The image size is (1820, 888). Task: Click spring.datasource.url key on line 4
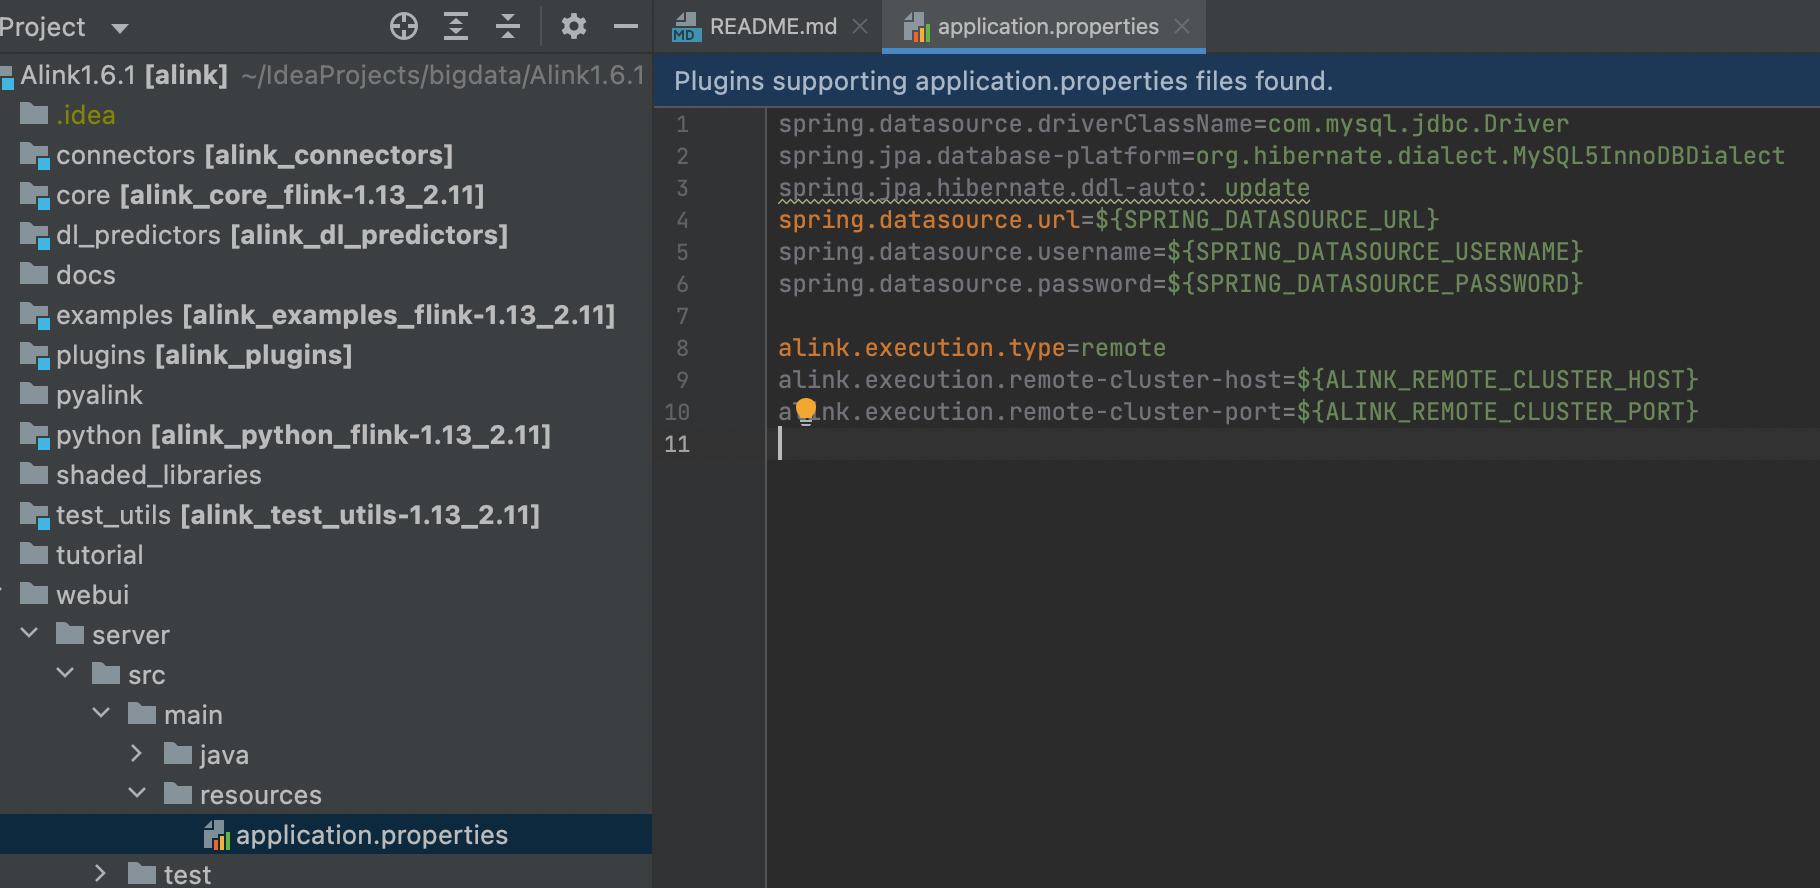(x=929, y=220)
